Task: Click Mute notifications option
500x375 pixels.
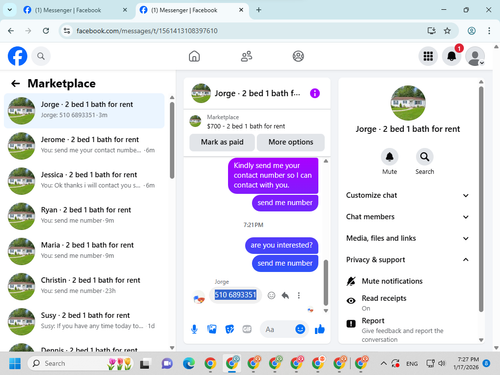Action: [x=408, y=281]
